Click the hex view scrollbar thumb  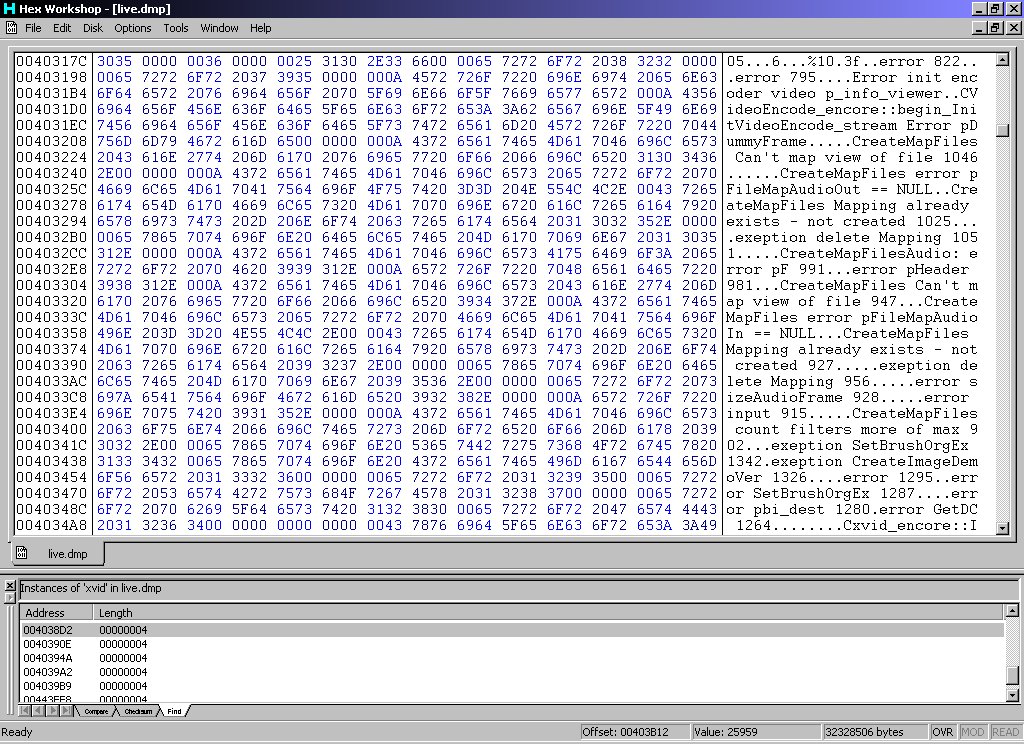pyautogui.click(x=1002, y=129)
